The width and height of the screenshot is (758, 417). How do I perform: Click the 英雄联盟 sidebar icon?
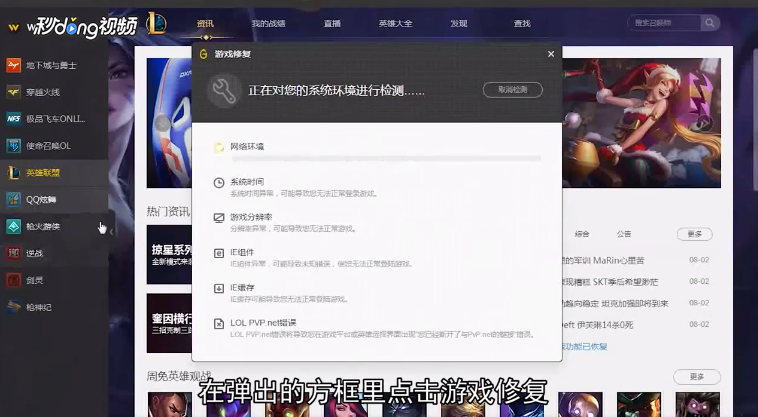14,173
